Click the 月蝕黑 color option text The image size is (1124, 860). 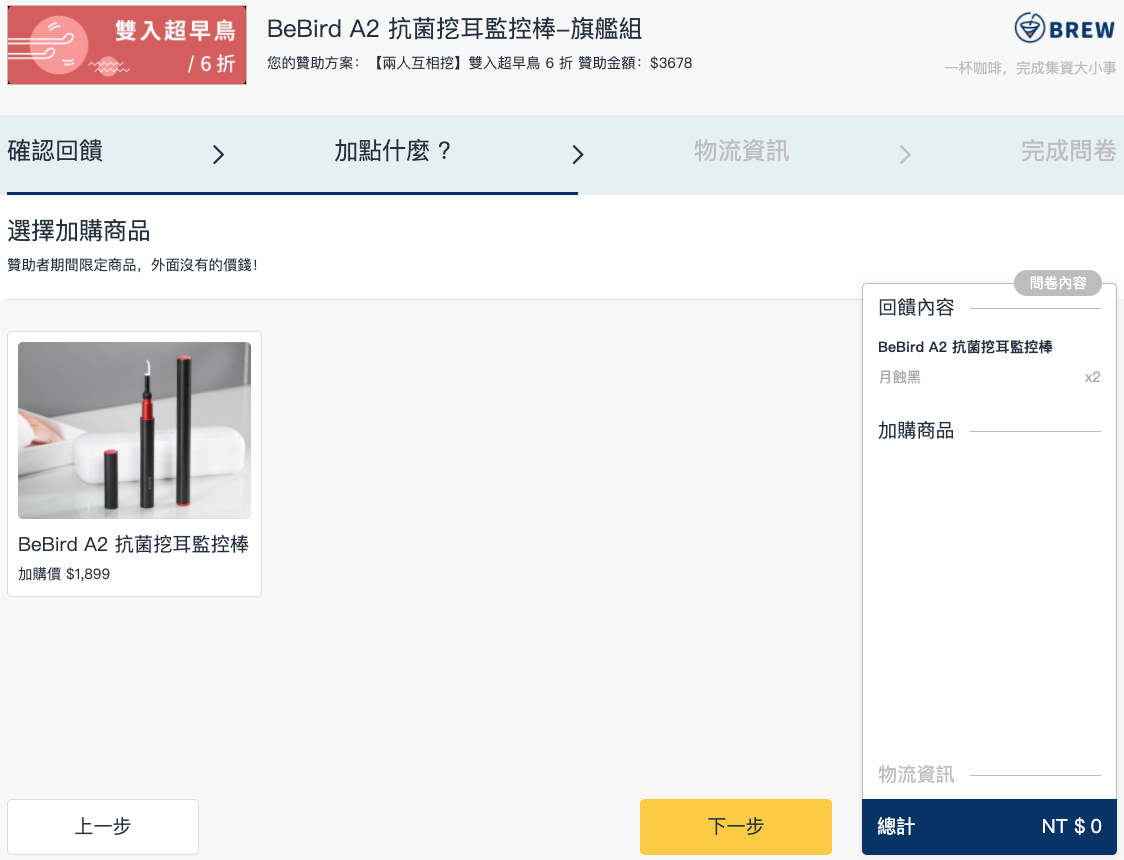pyautogui.click(x=899, y=377)
